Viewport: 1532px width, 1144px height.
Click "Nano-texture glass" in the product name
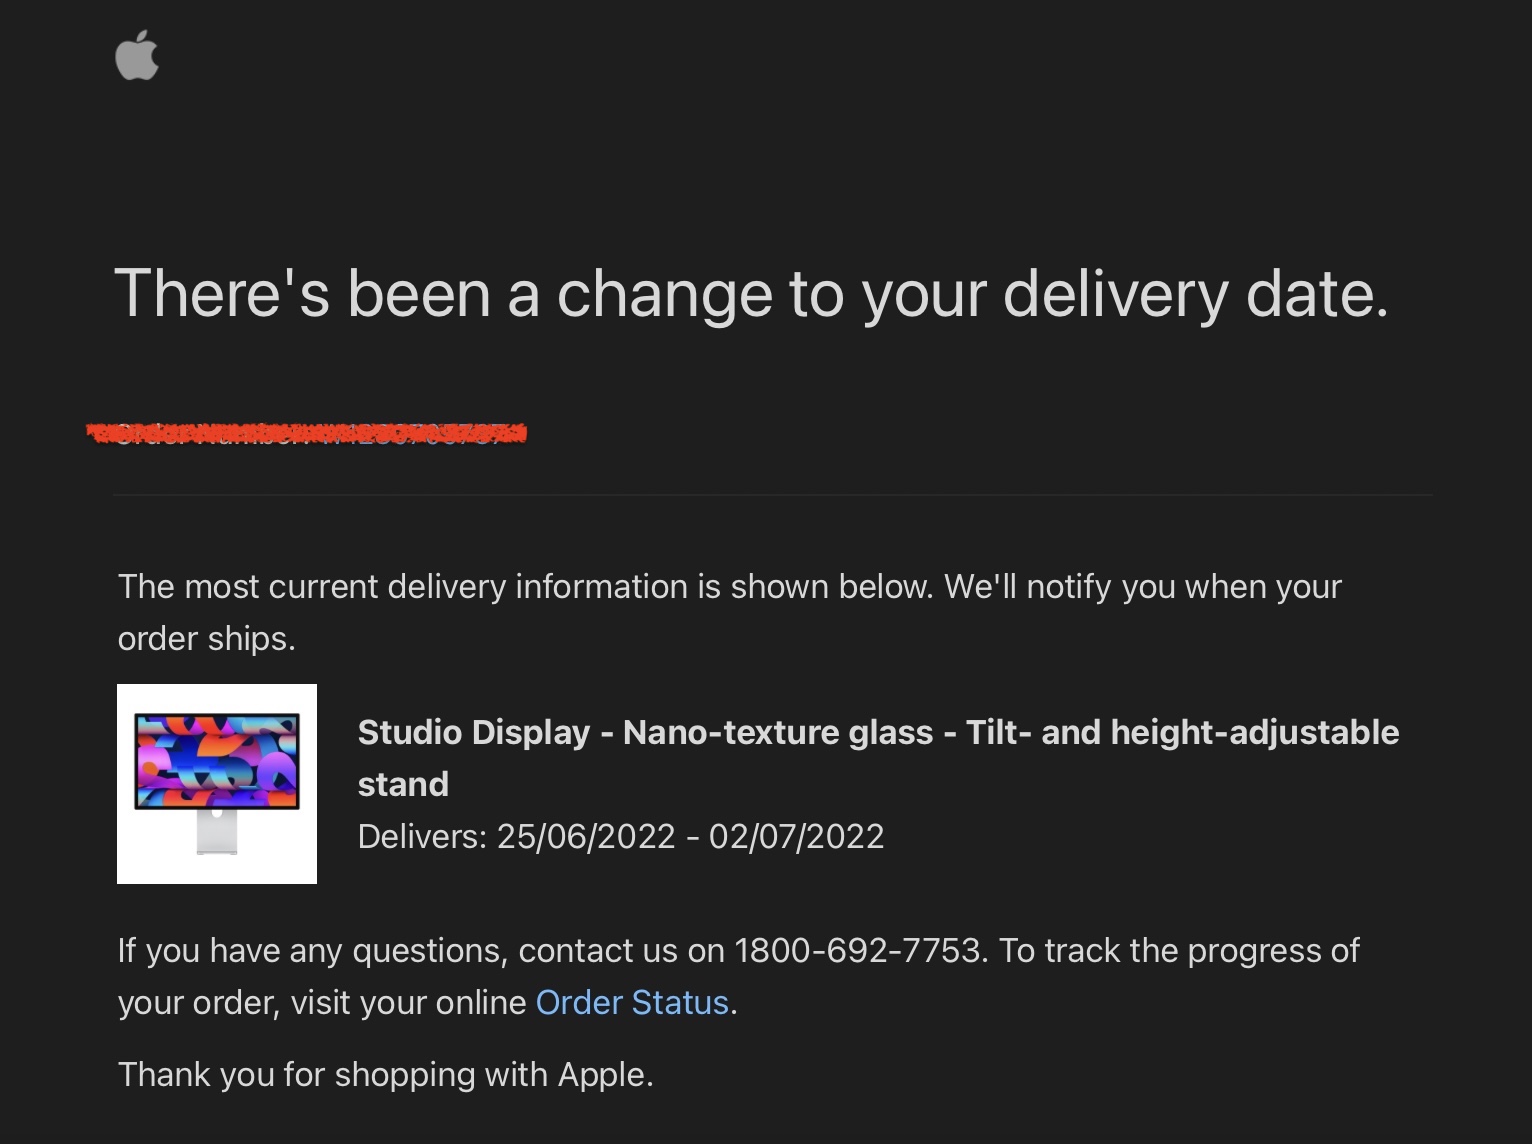pyautogui.click(x=777, y=733)
